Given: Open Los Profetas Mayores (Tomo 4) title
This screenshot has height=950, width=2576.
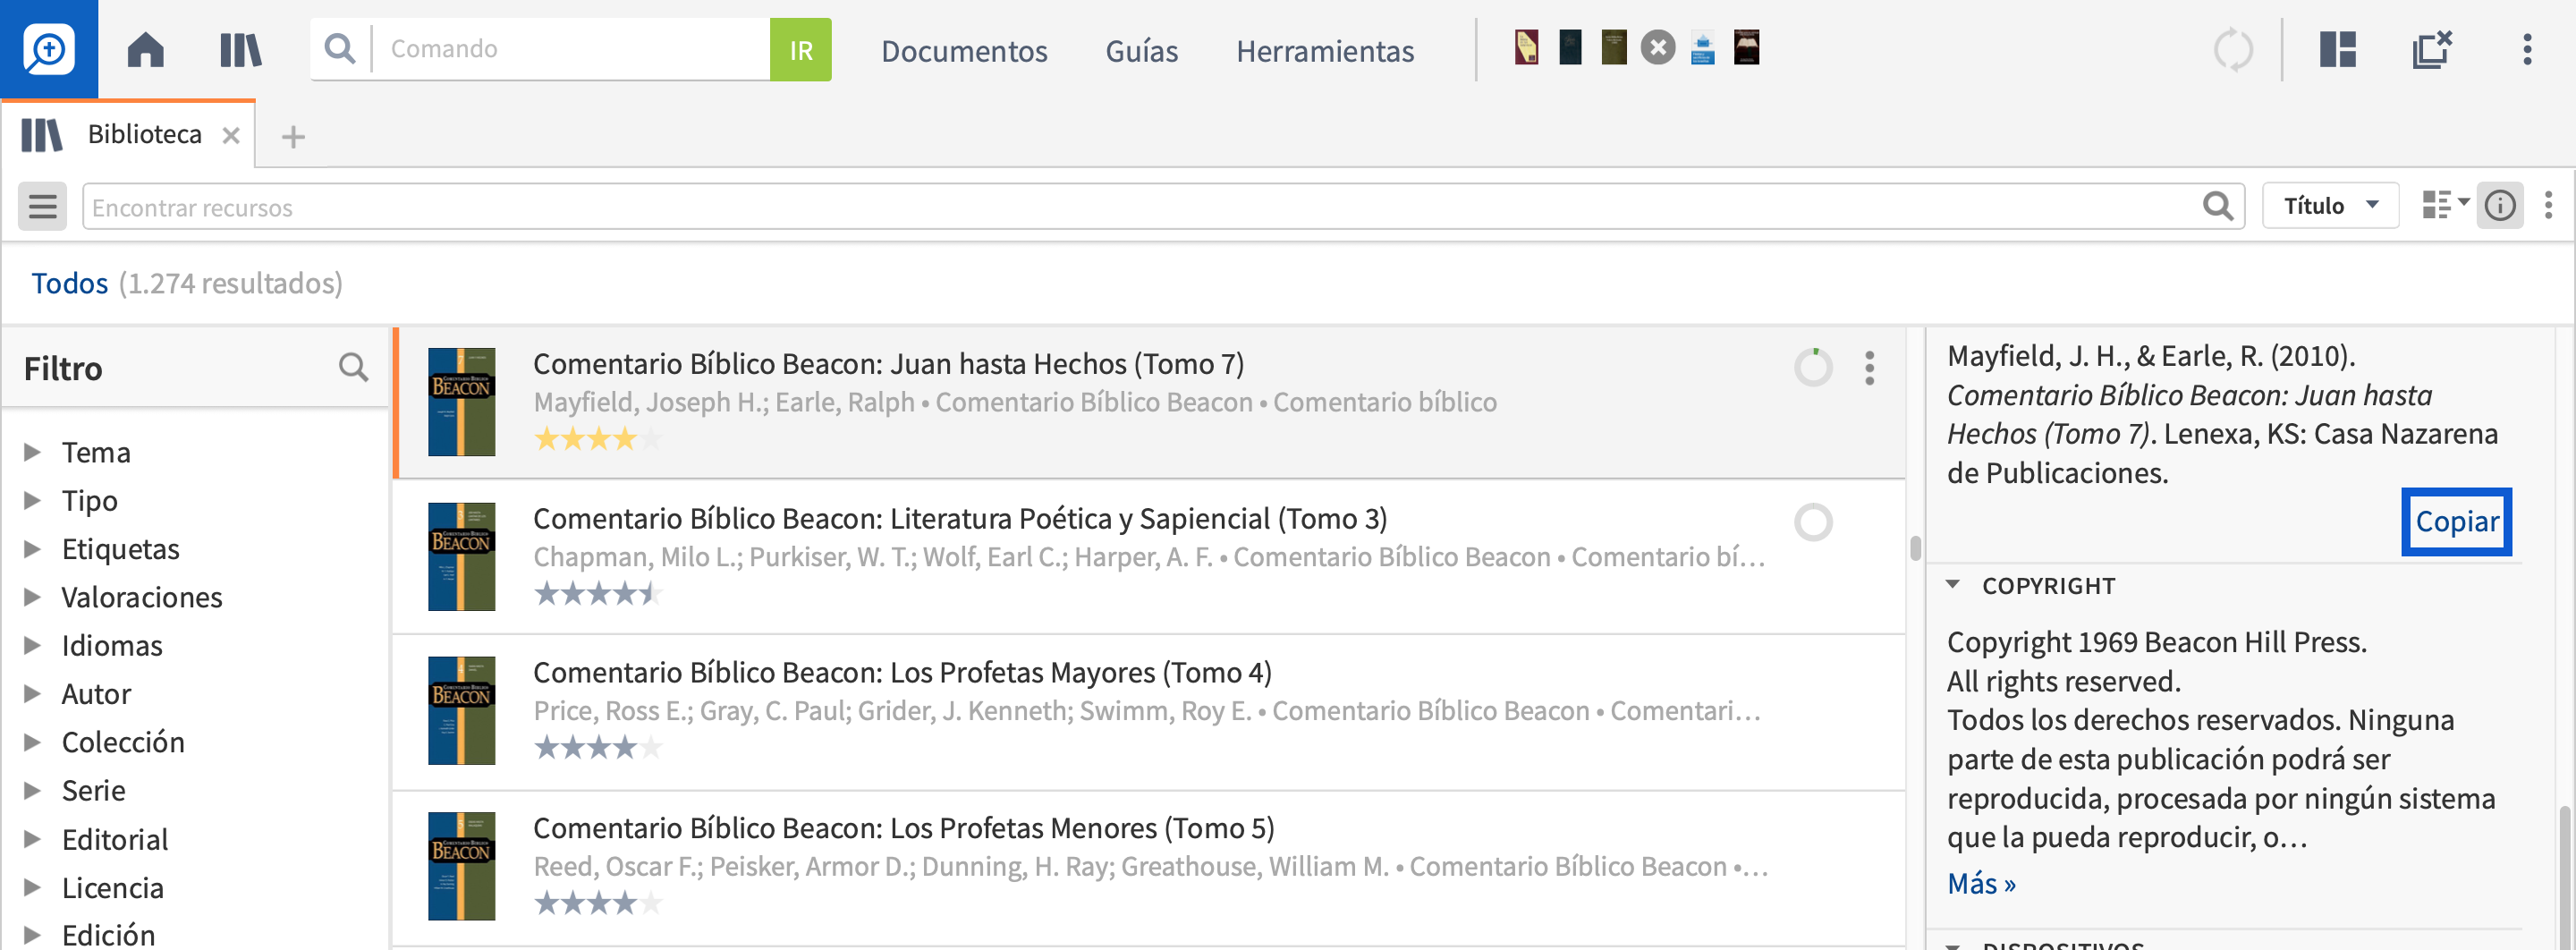Looking at the screenshot, I should [x=902, y=672].
